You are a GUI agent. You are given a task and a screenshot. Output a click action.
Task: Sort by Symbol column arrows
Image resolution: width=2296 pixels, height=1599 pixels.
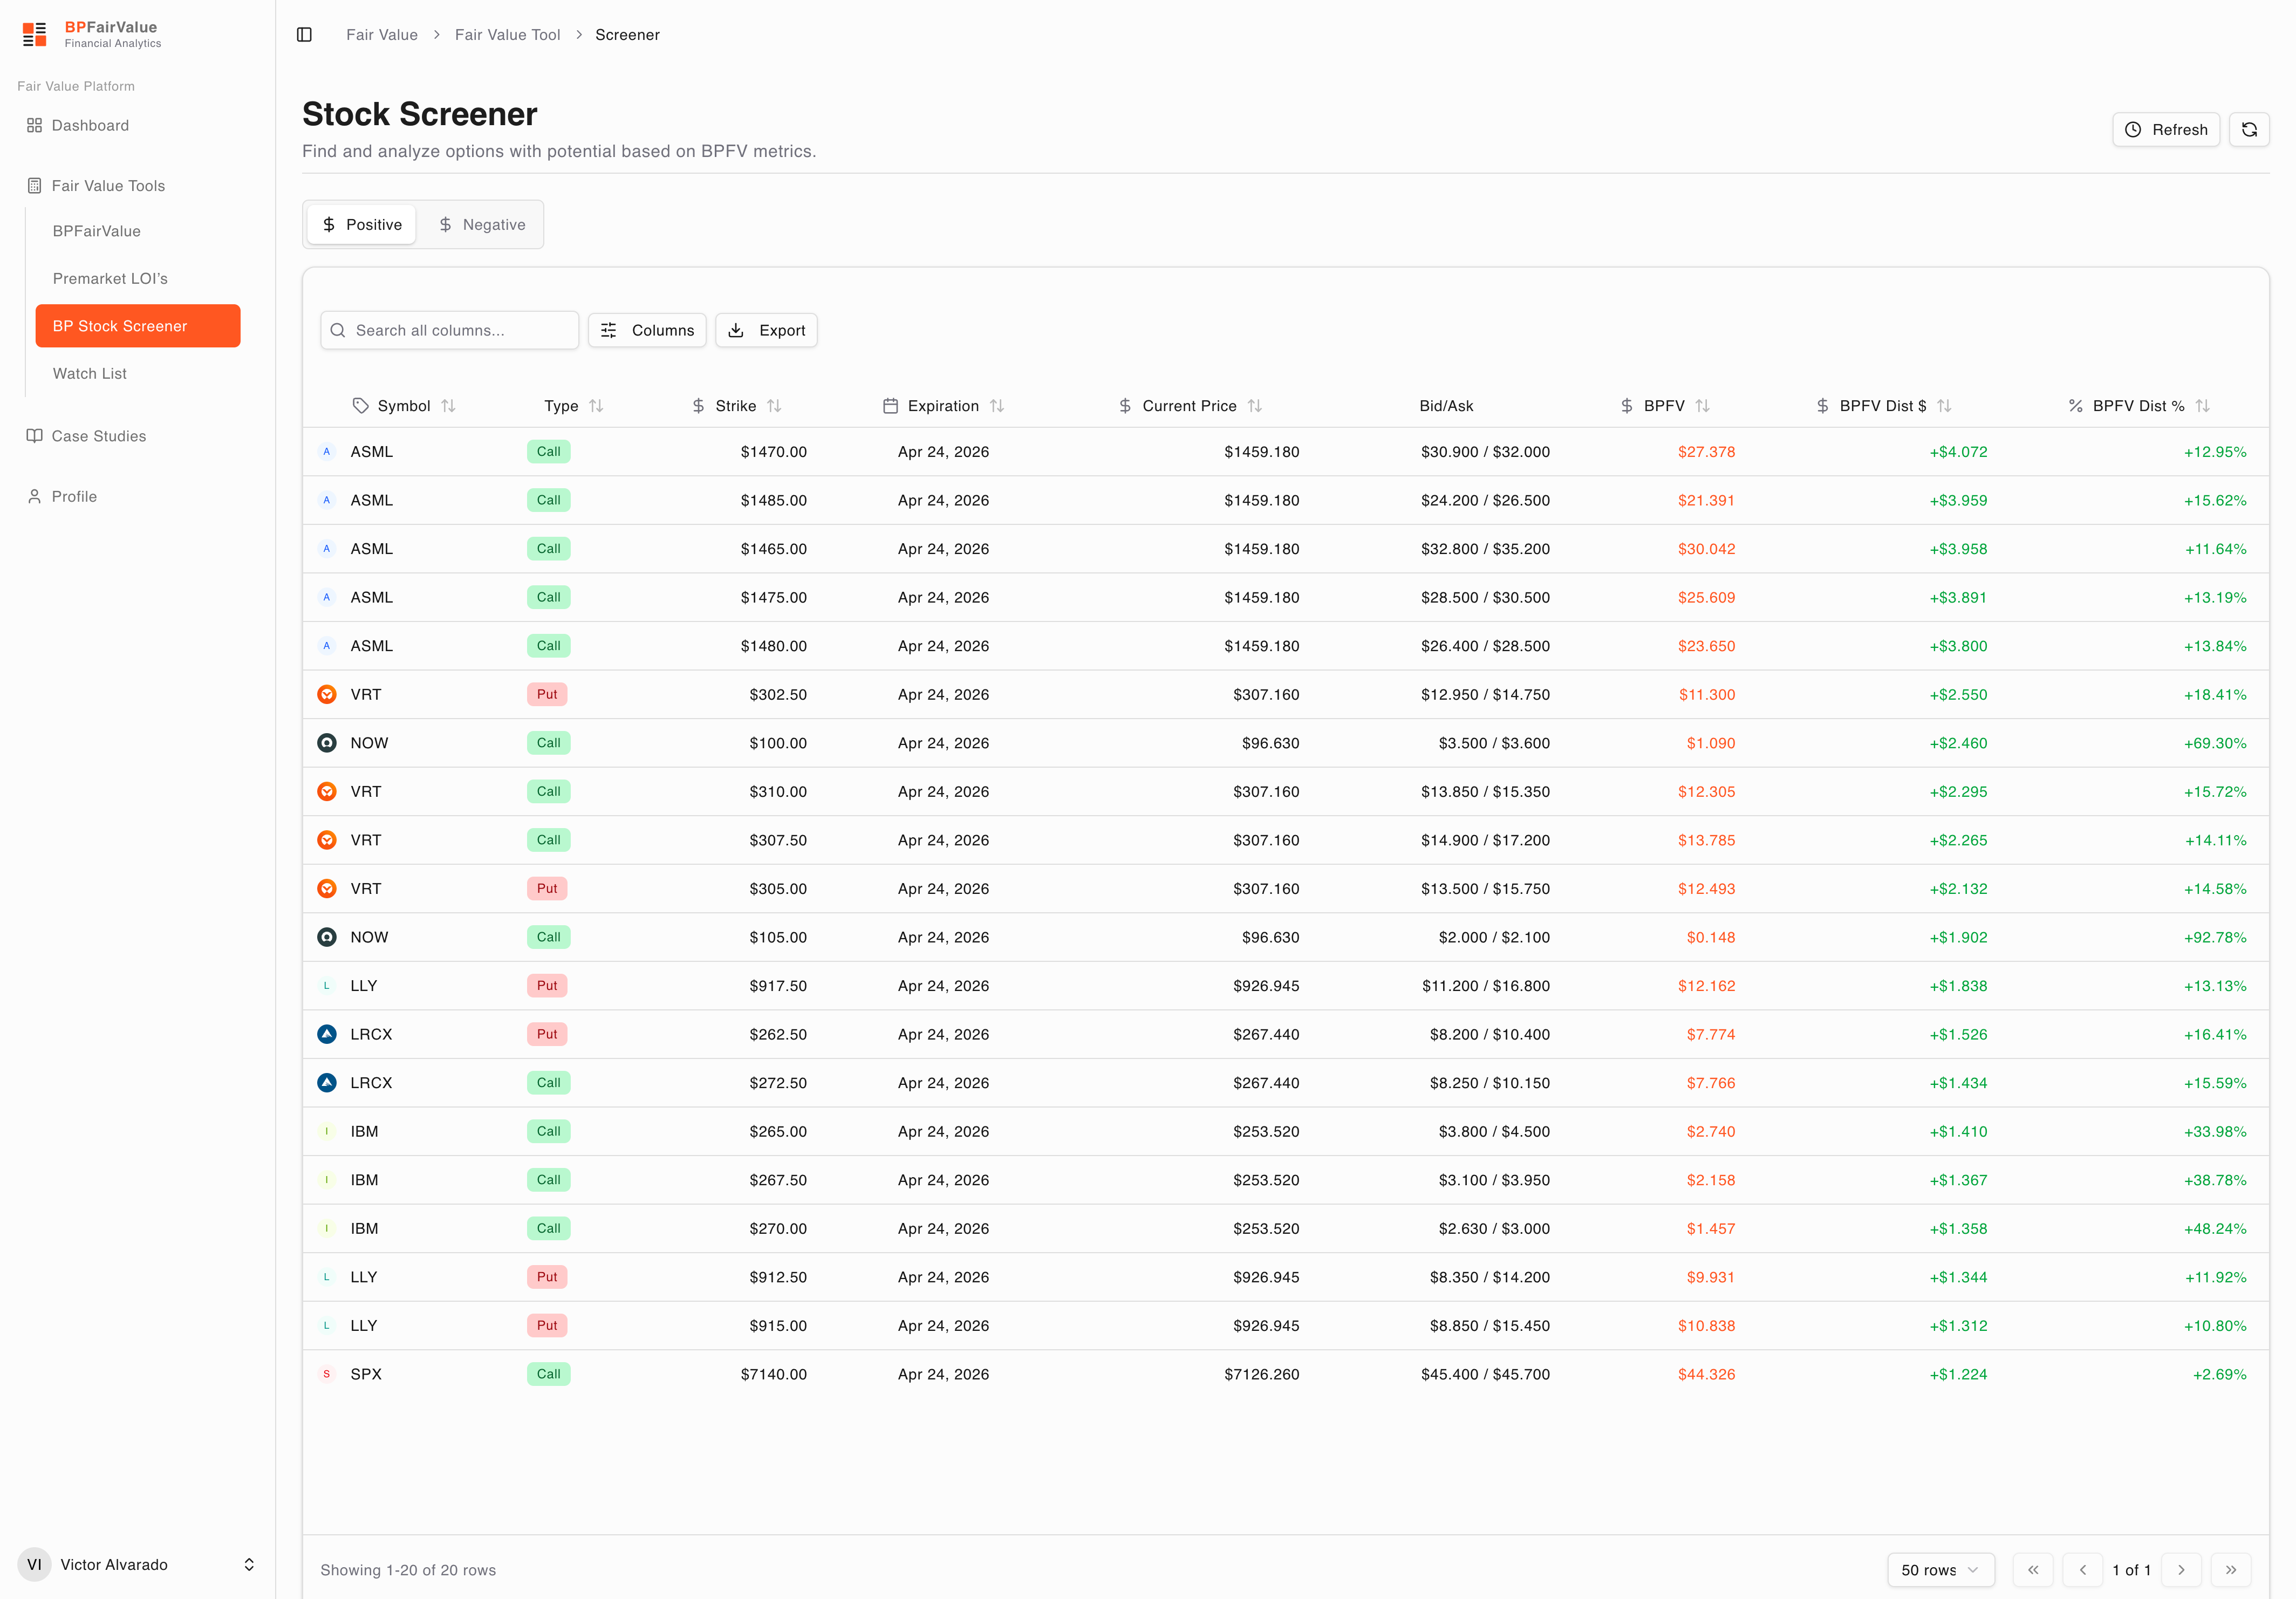[x=448, y=406]
